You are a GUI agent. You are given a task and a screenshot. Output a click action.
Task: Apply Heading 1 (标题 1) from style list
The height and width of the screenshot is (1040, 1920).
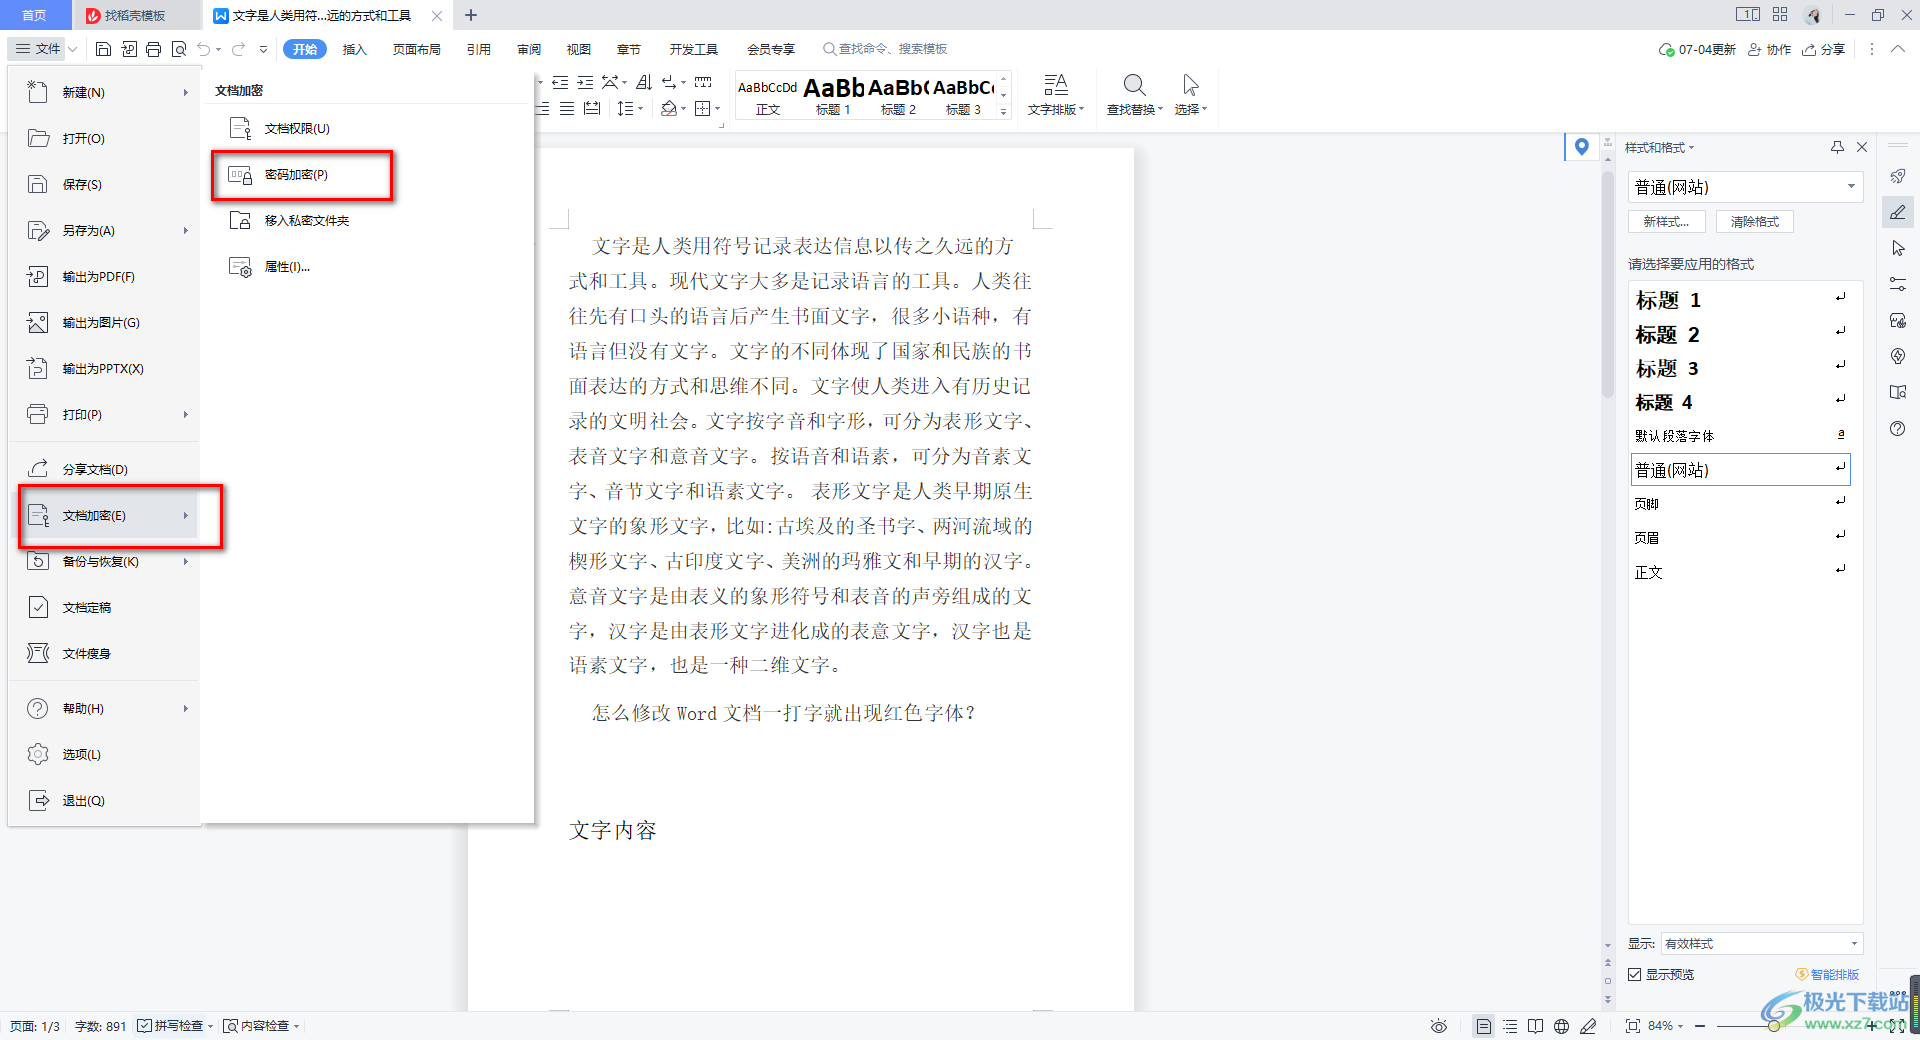point(1740,300)
